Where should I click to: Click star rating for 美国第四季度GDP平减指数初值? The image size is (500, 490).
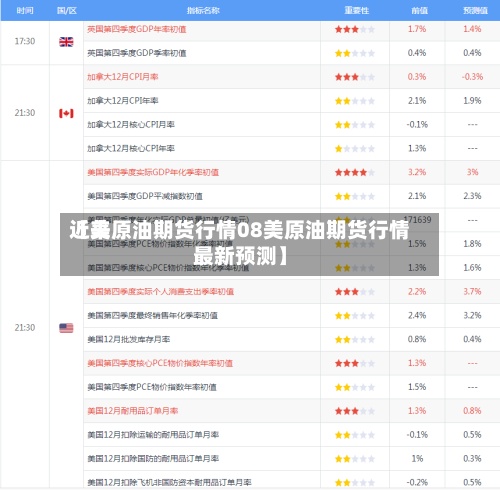click(x=355, y=196)
